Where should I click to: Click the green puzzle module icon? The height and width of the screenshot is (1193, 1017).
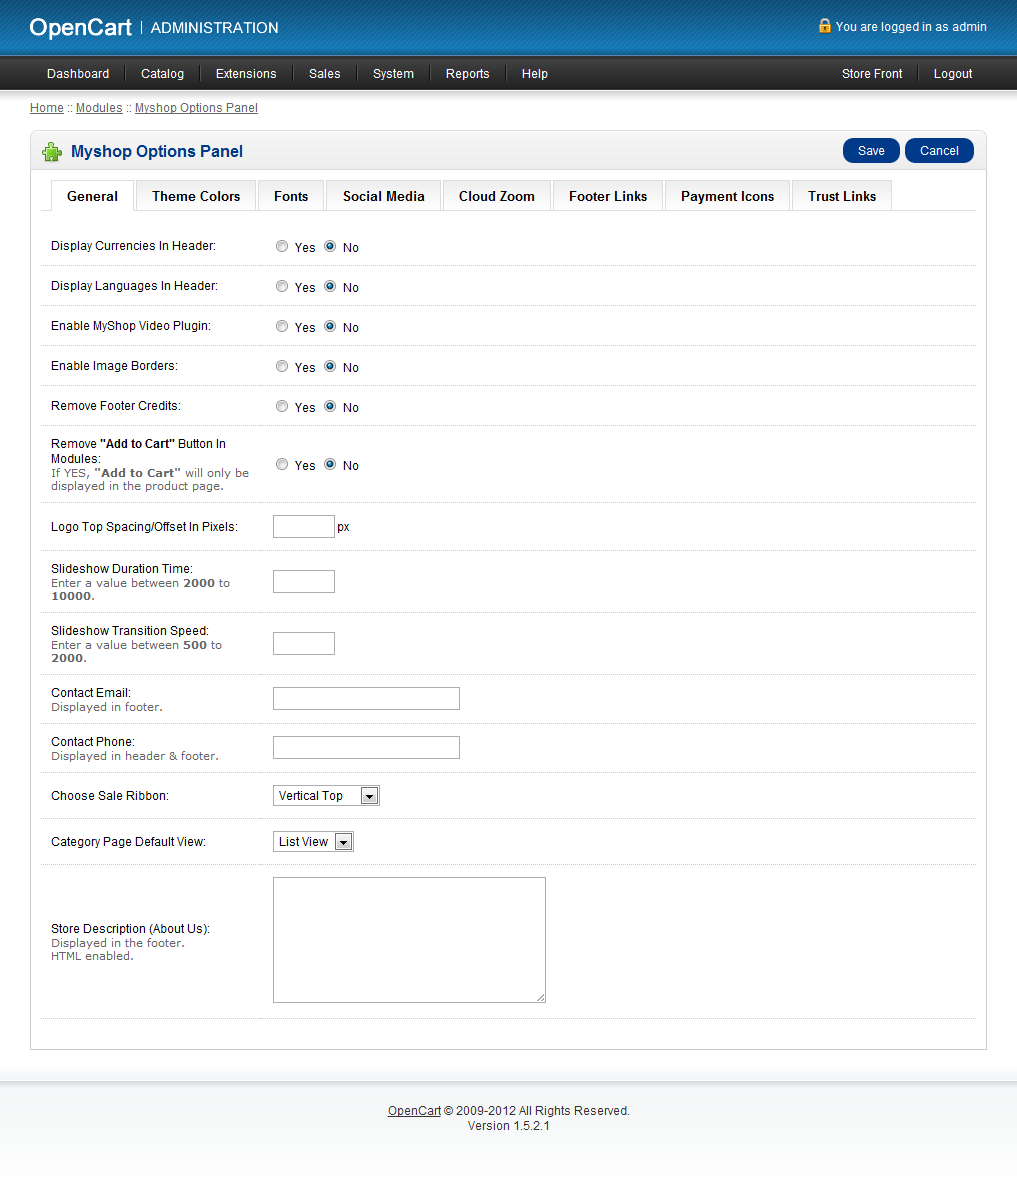52,151
